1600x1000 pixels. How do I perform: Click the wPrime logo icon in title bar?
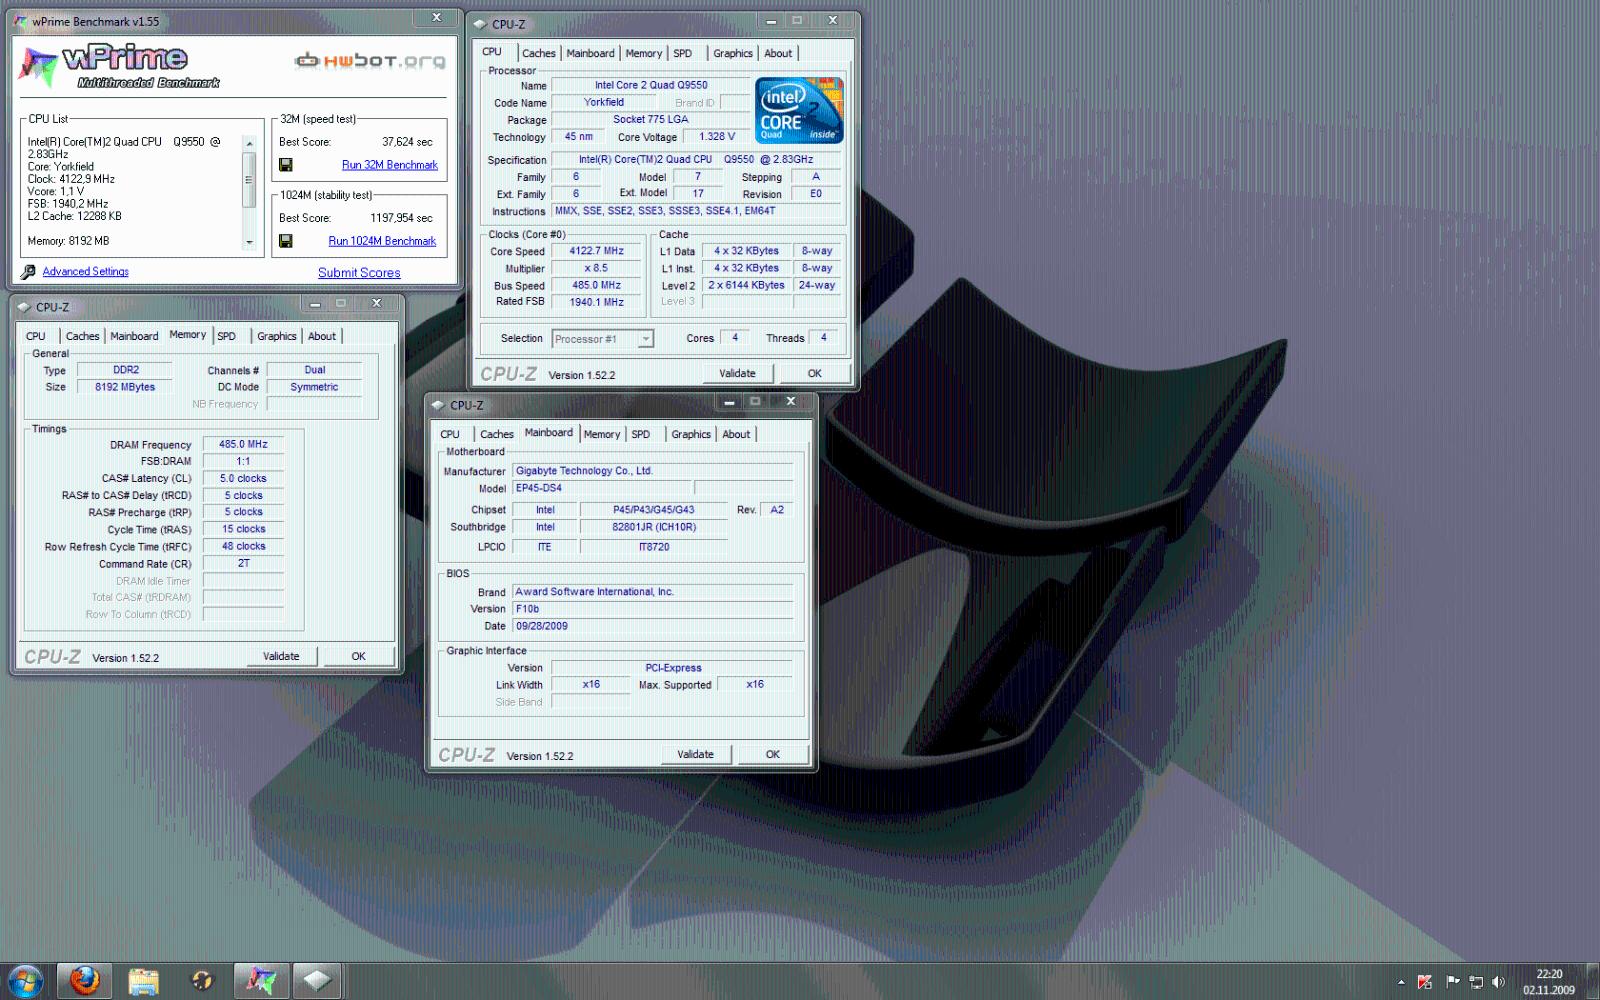tap(20, 21)
